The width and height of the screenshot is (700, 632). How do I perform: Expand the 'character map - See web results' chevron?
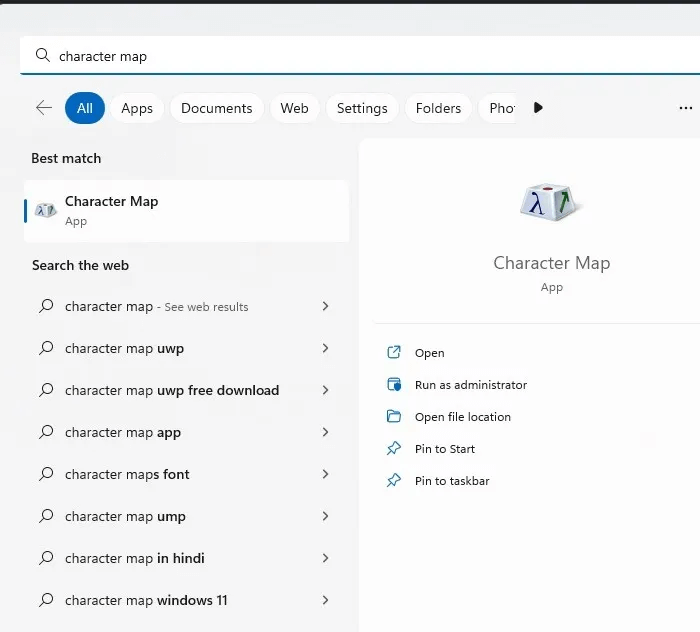pyautogui.click(x=325, y=306)
